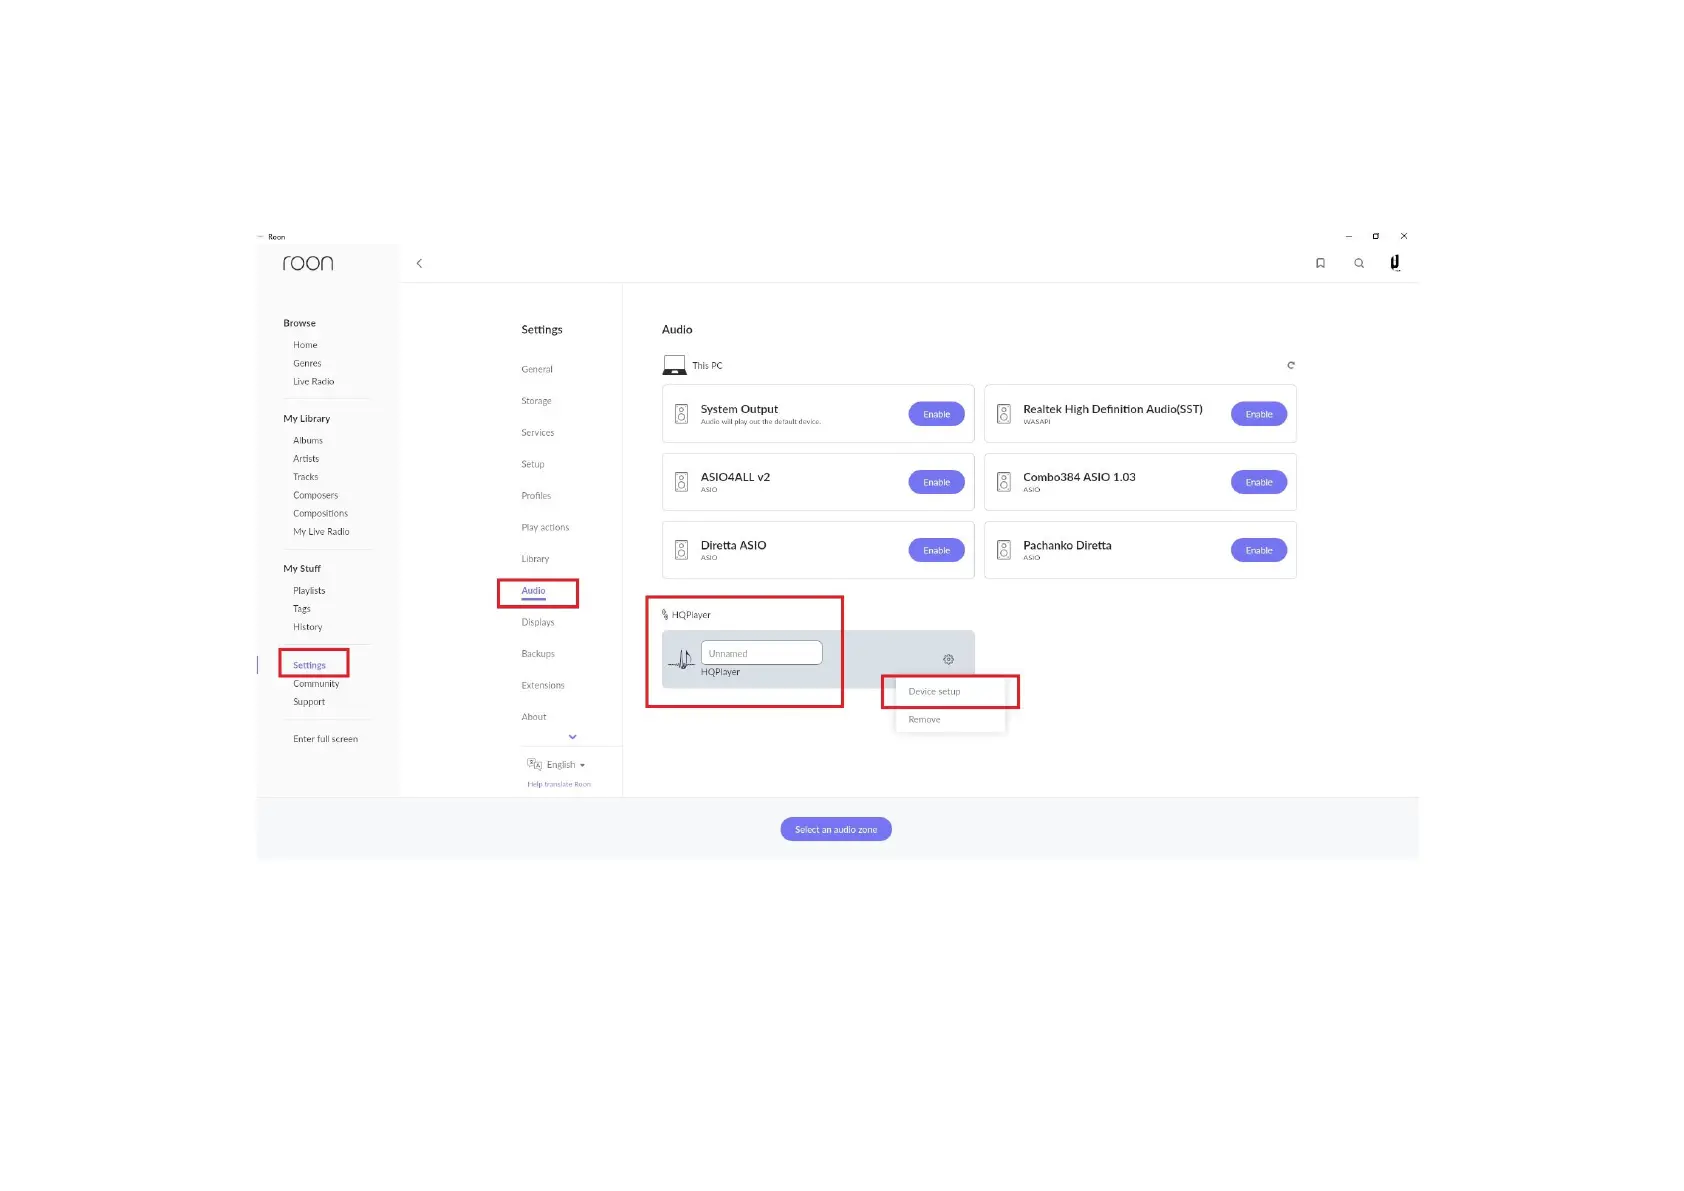Click the HQPlayer zone name field
Screen dimensions: 1684x1191
tap(761, 653)
